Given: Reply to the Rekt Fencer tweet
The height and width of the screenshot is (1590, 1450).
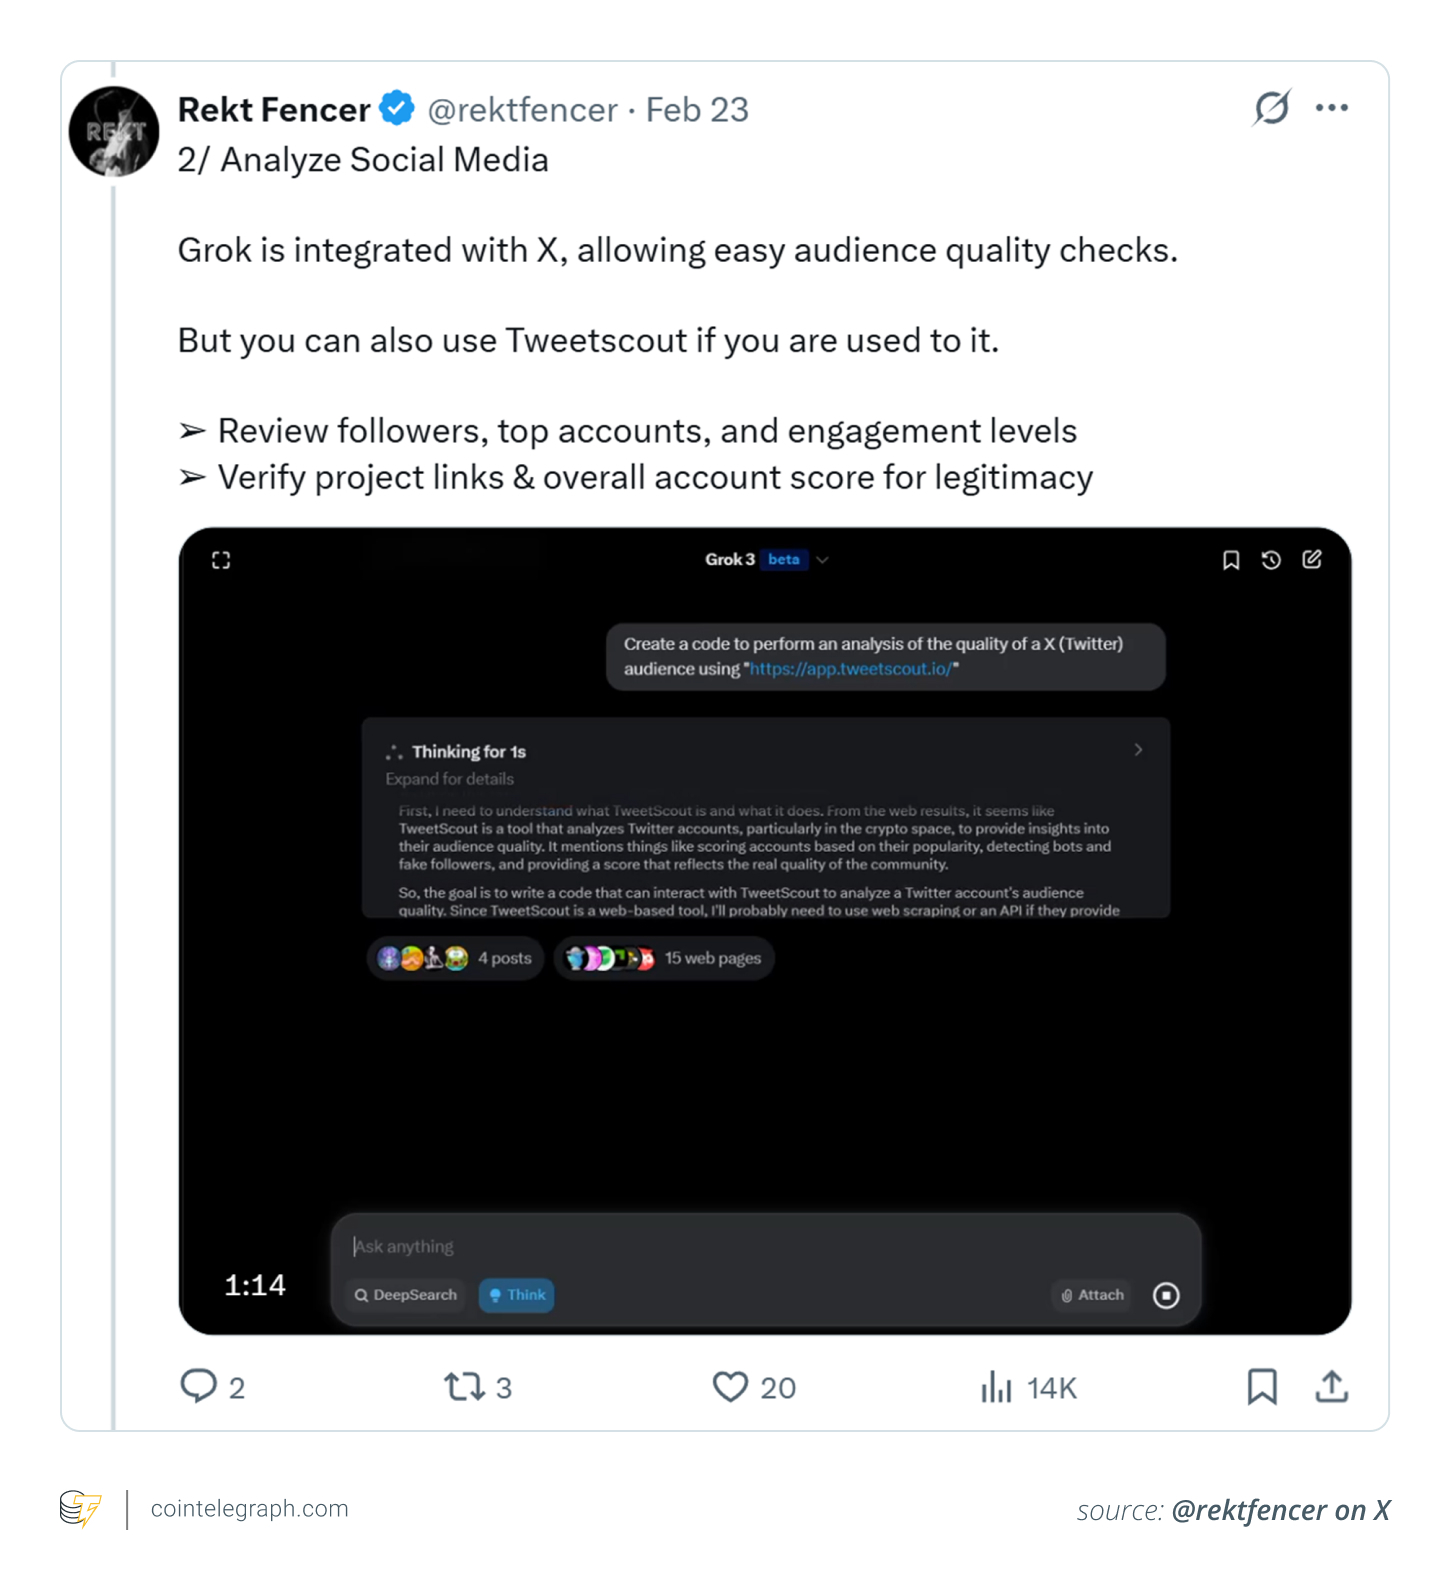Looking at the screenshot, I should [x=199, y=1386].
